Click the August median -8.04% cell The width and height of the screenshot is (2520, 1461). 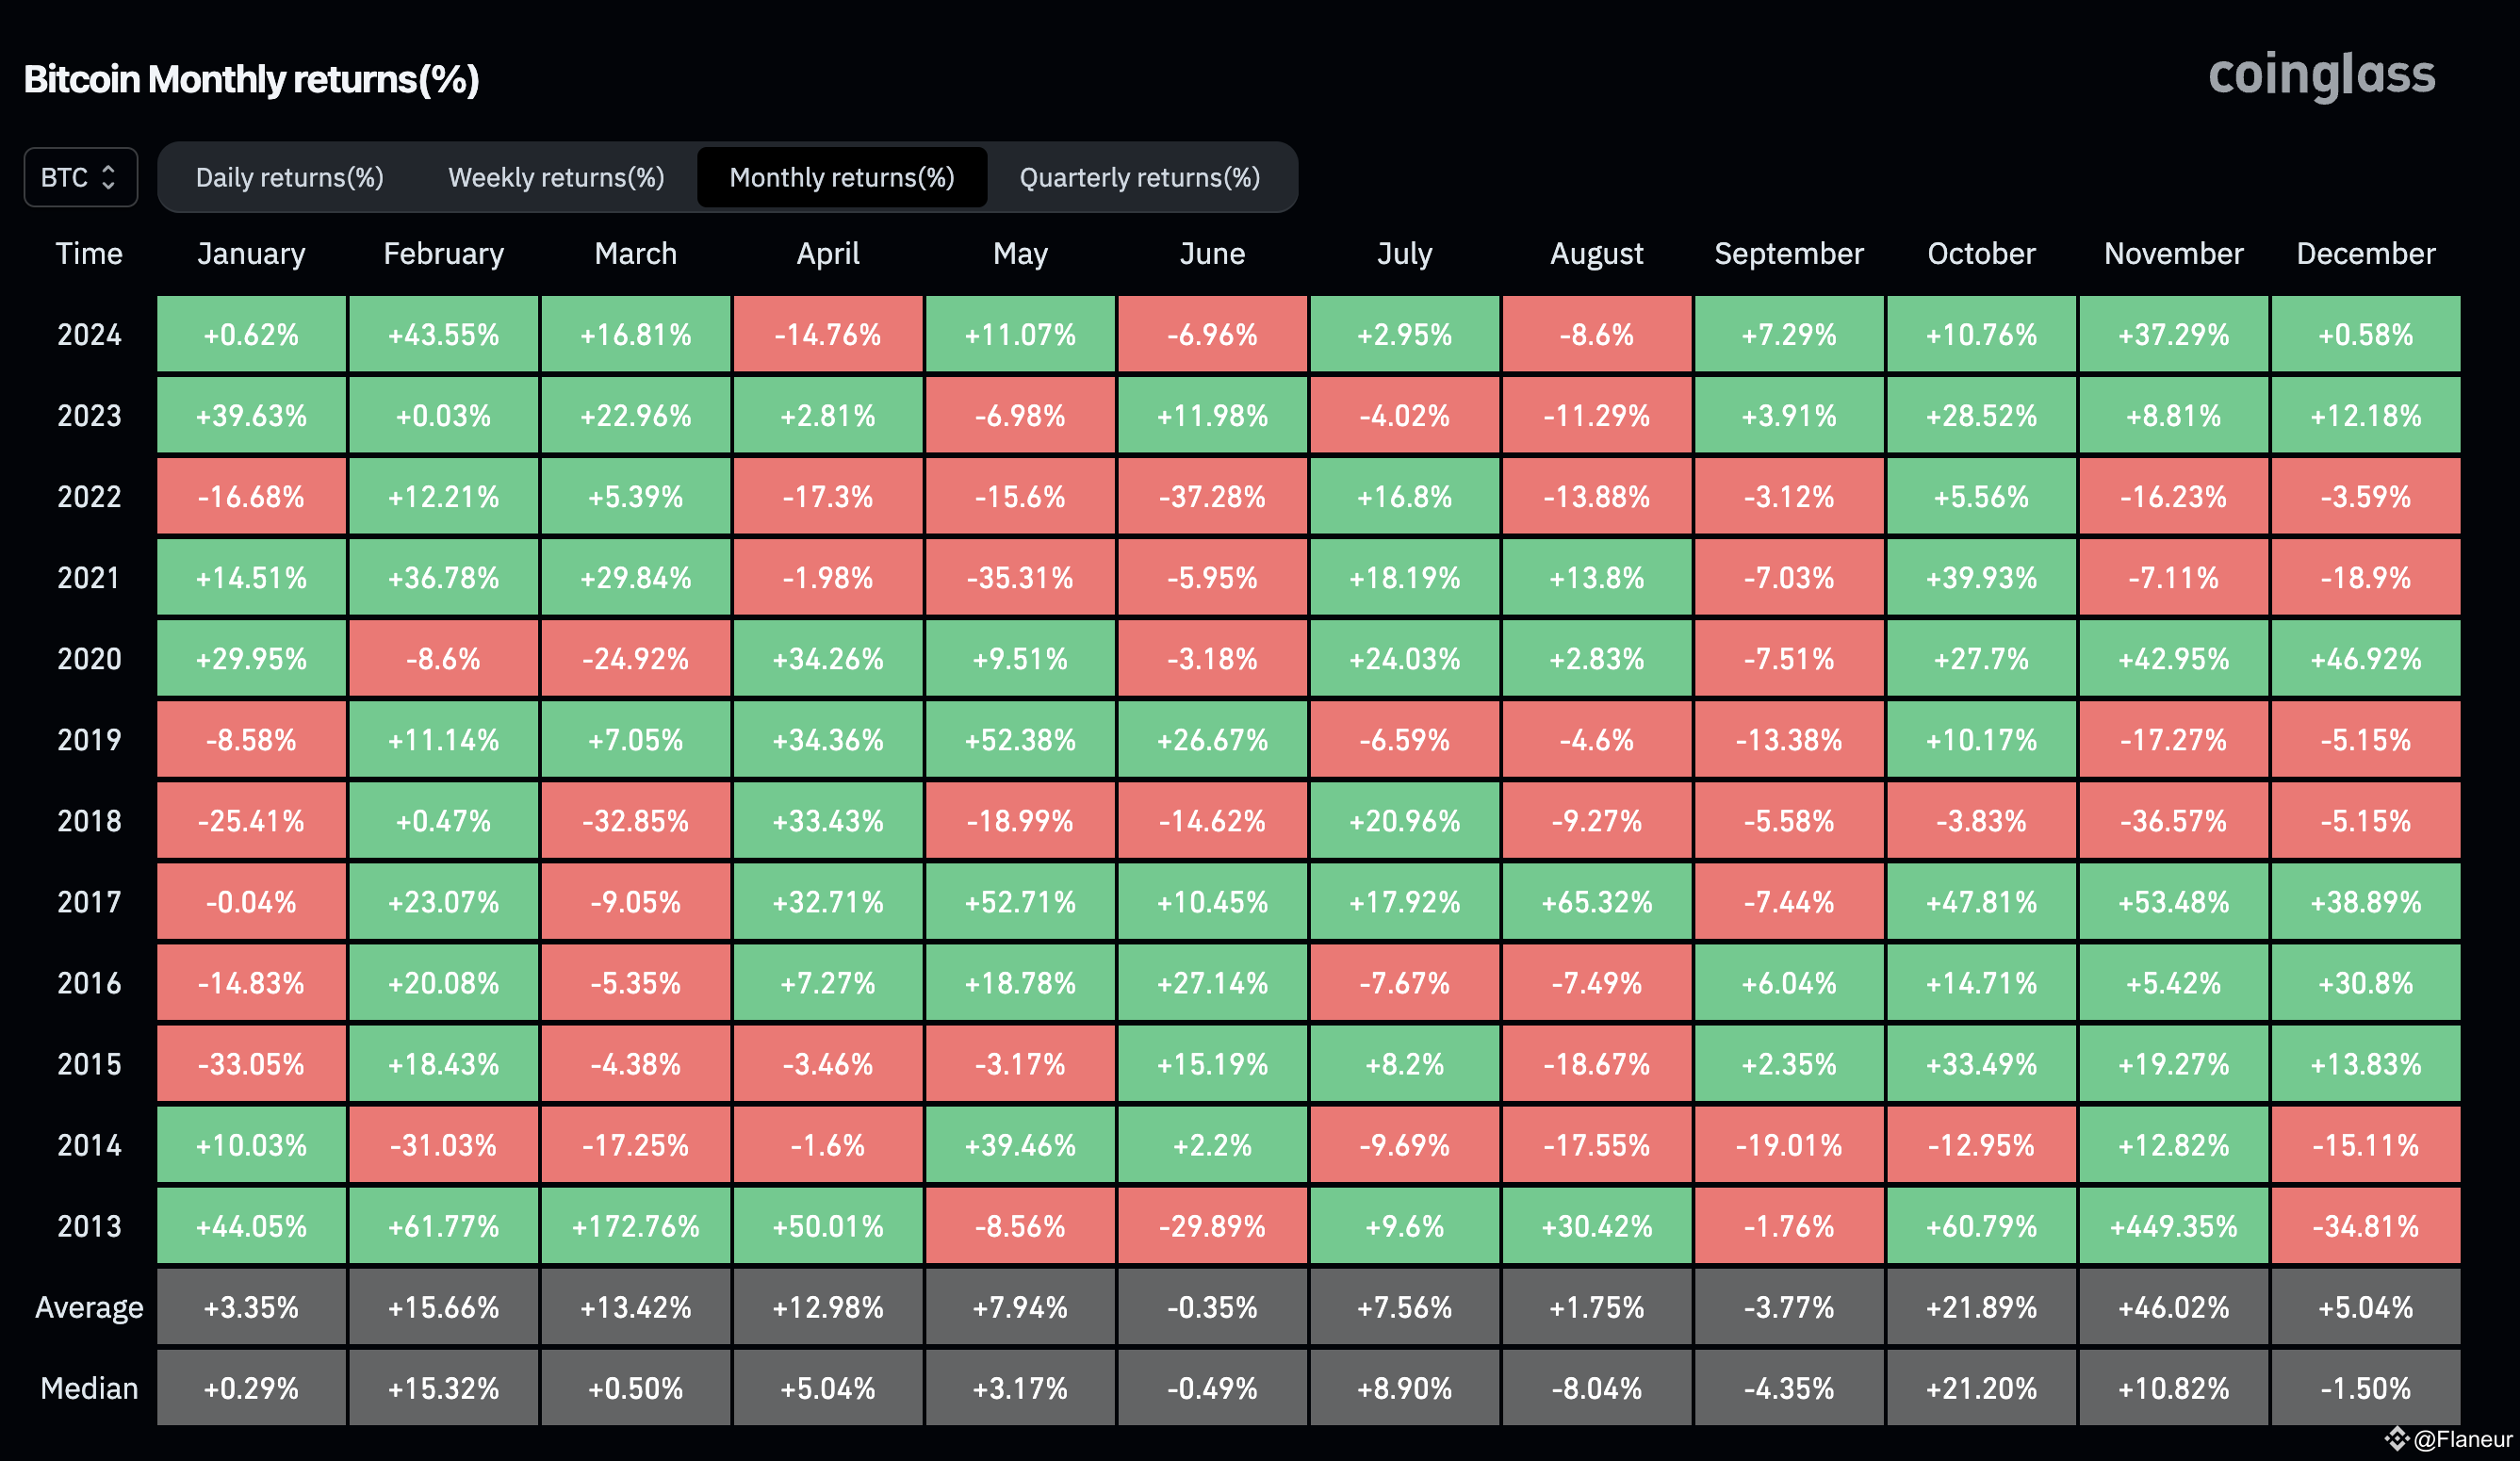pyautogui.click(x=1597, y=1388)
